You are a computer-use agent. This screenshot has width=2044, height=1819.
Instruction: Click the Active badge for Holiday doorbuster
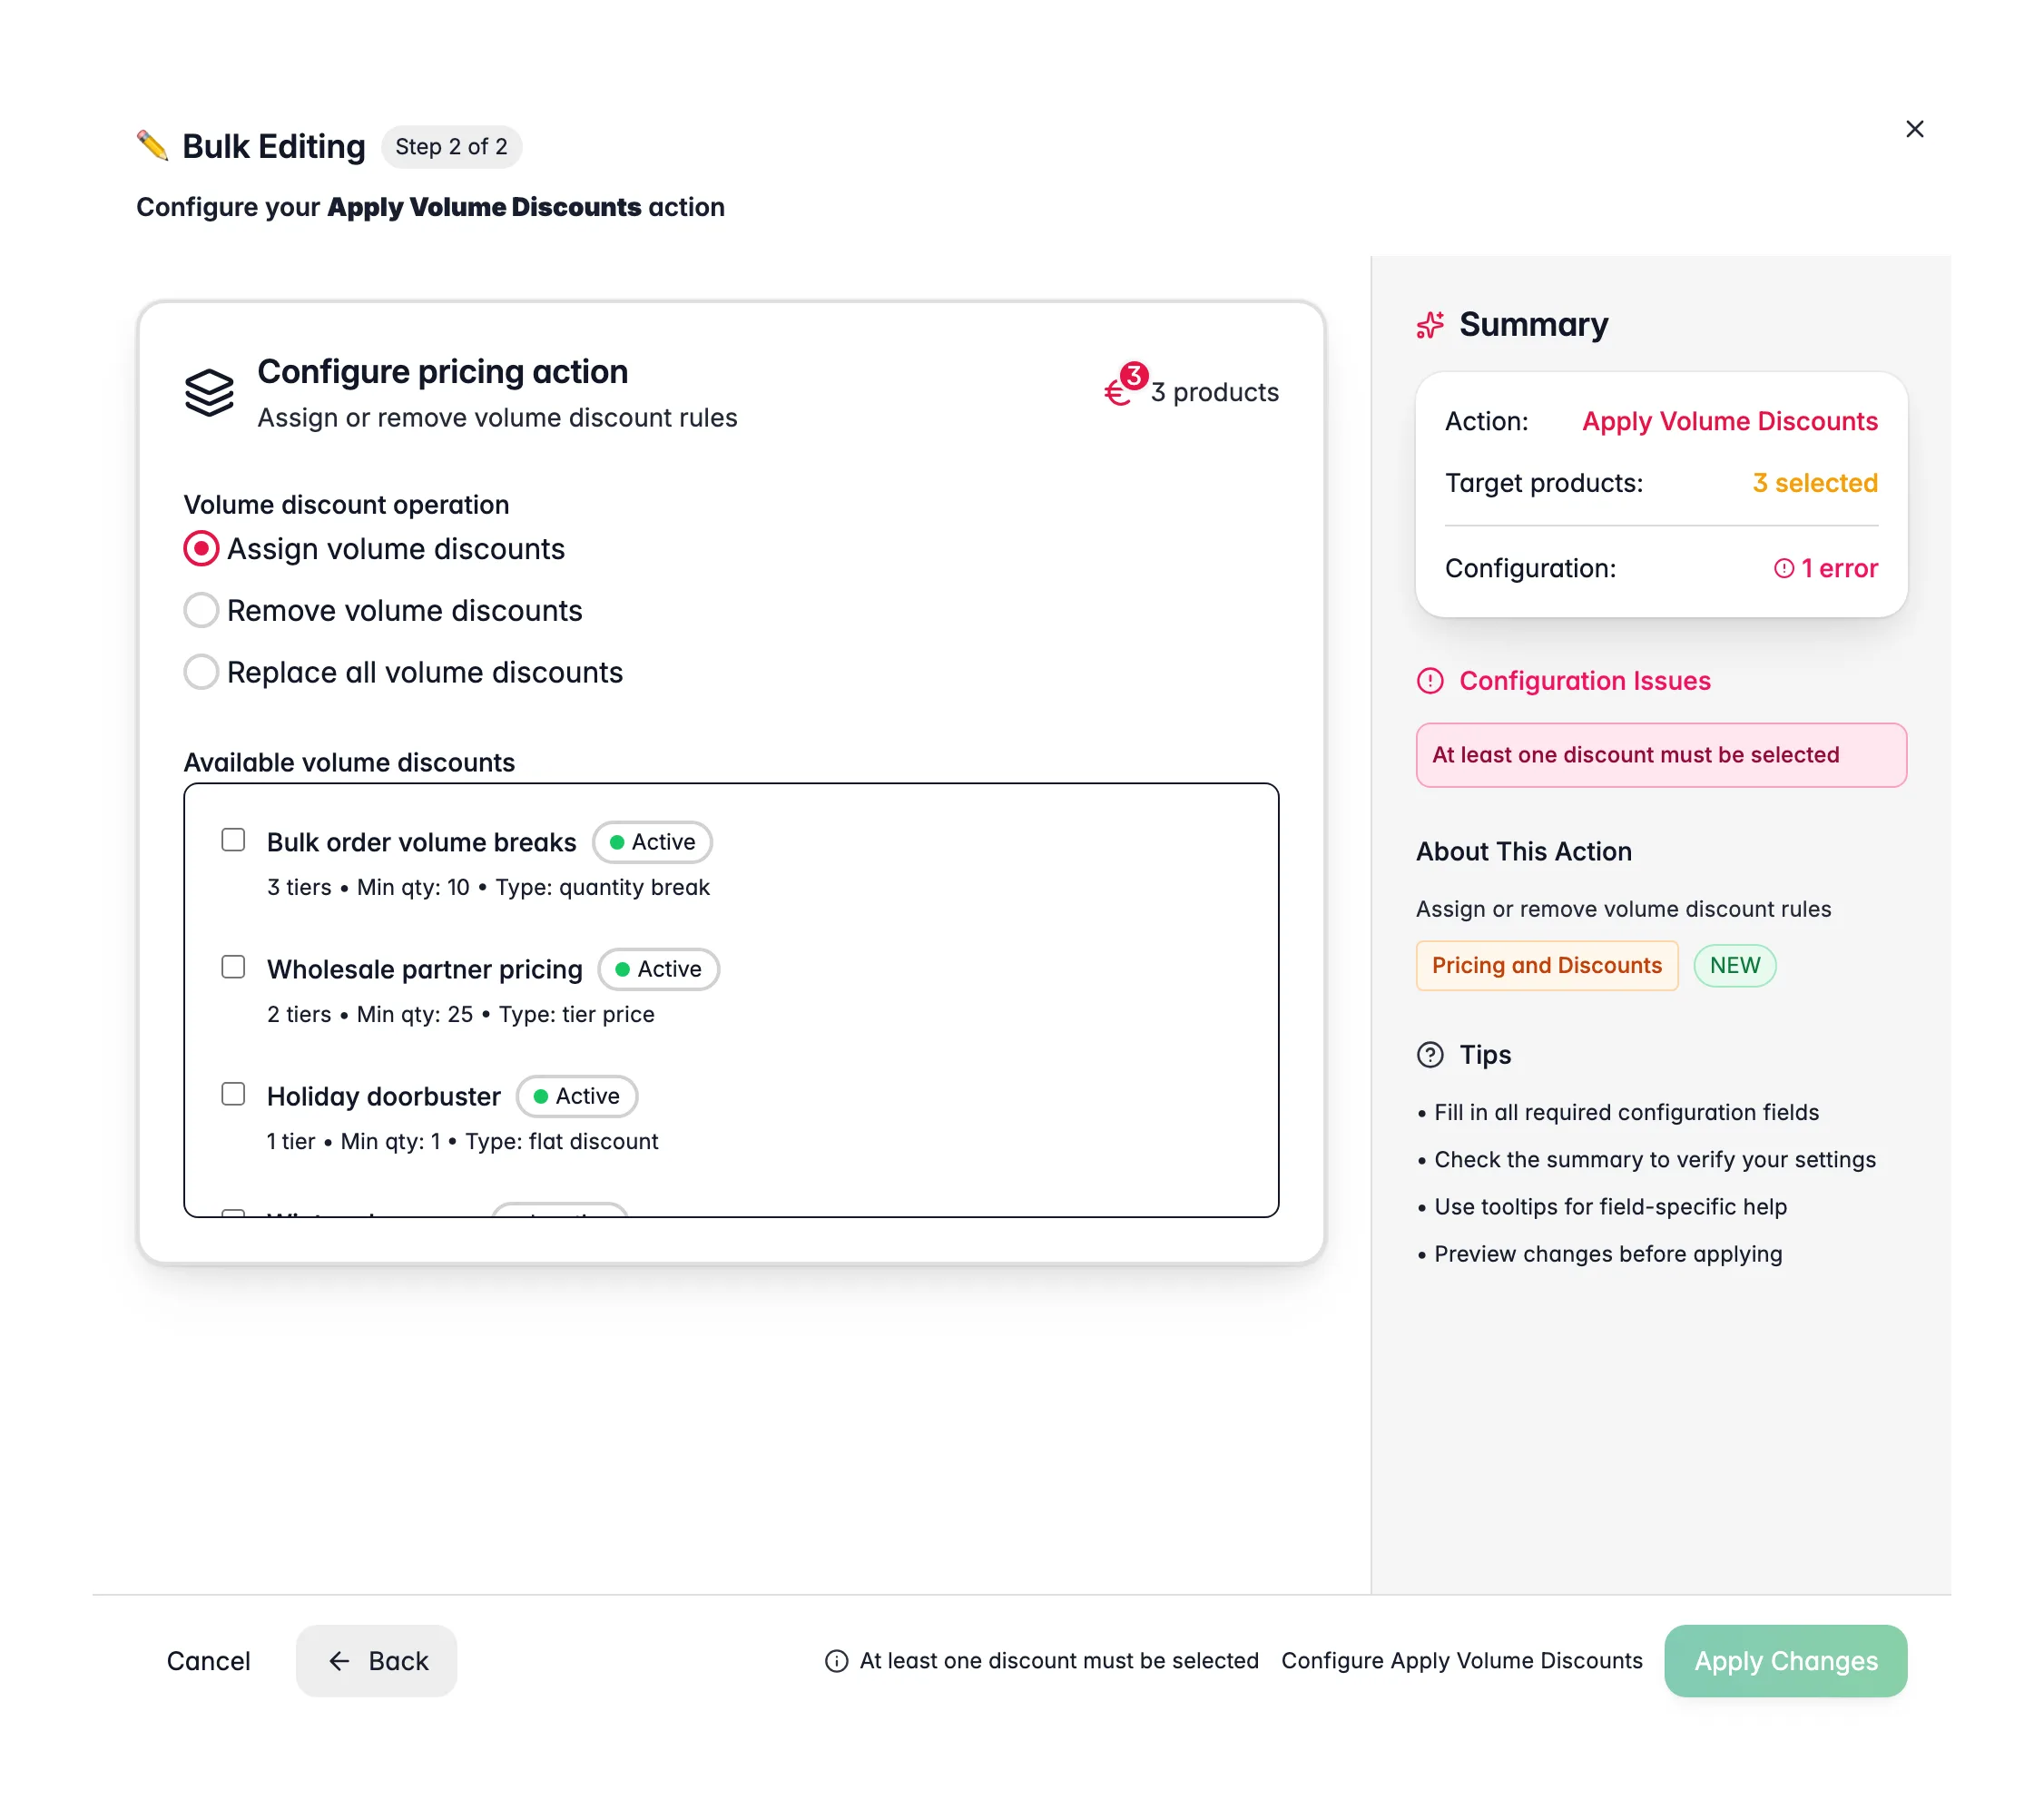tap(576, 1096)
